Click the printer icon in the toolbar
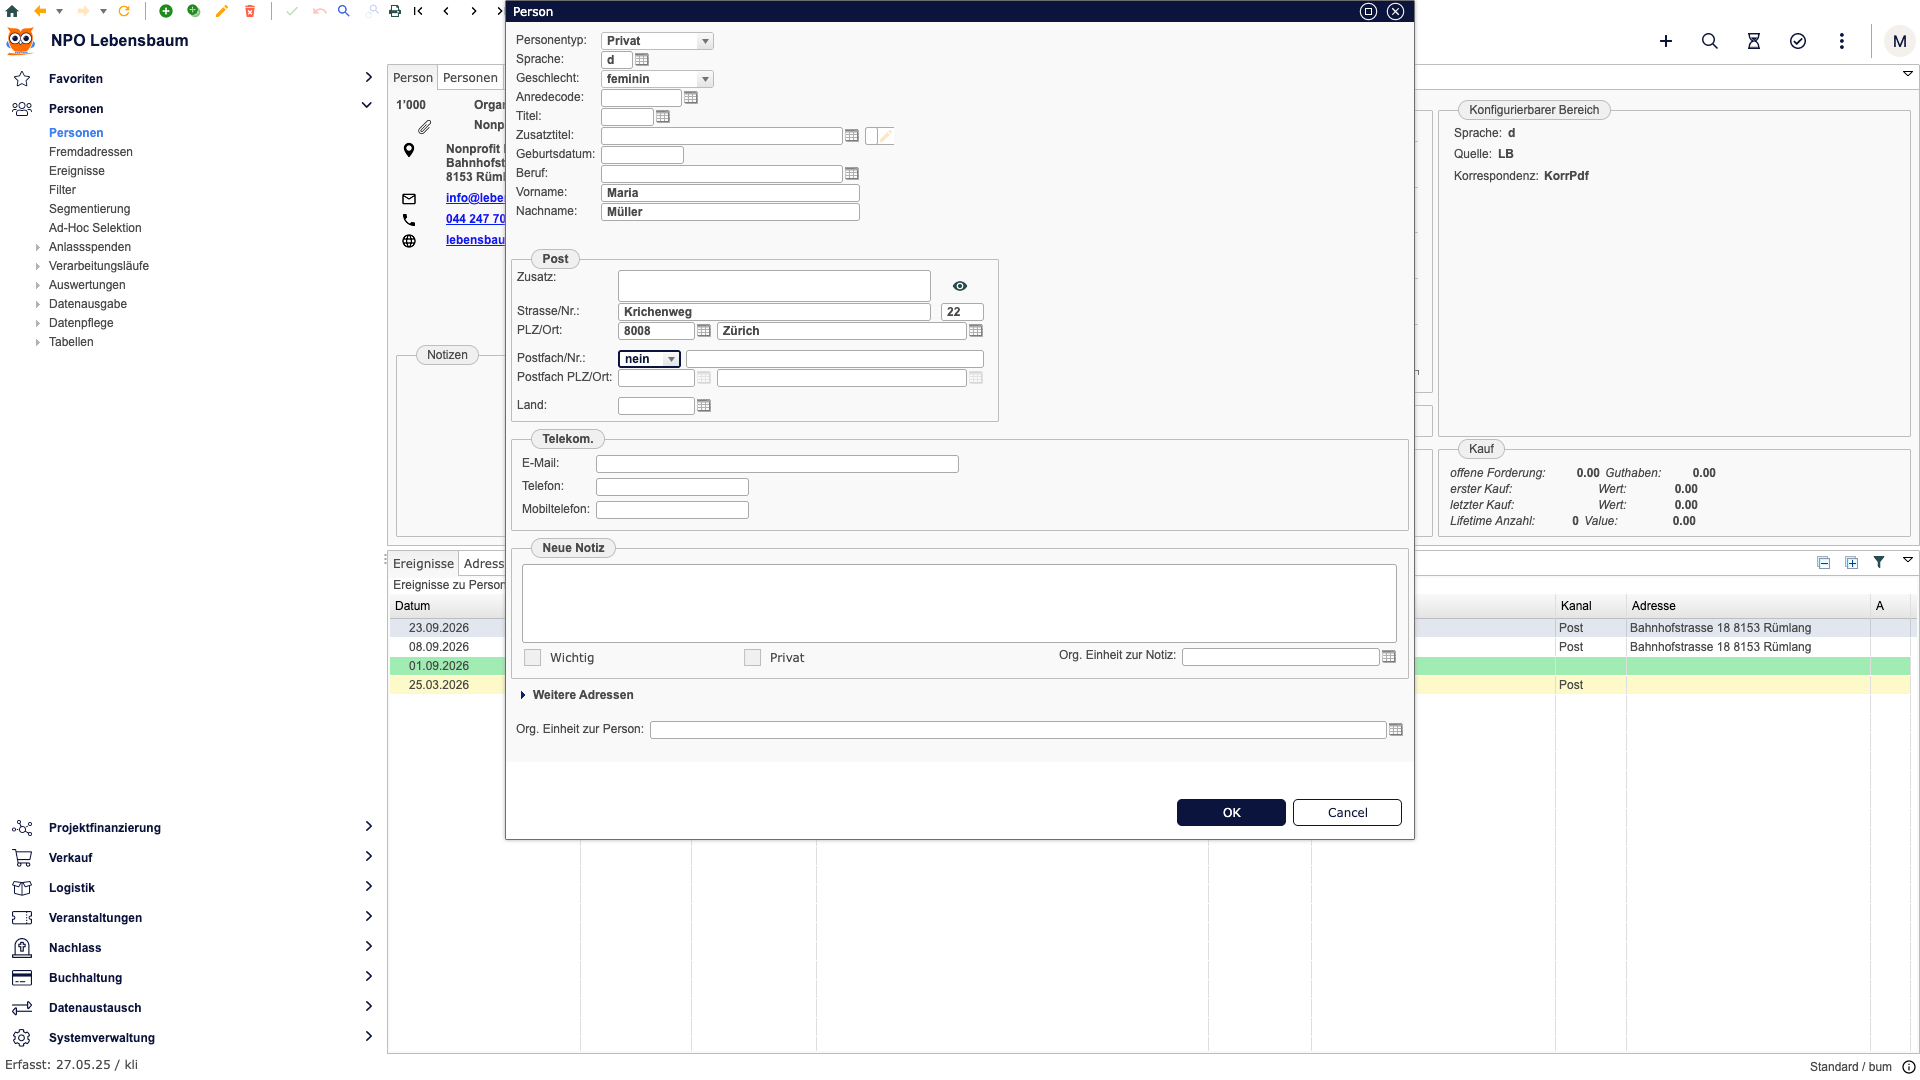1920x1080 pixels. tap(395, 11)
